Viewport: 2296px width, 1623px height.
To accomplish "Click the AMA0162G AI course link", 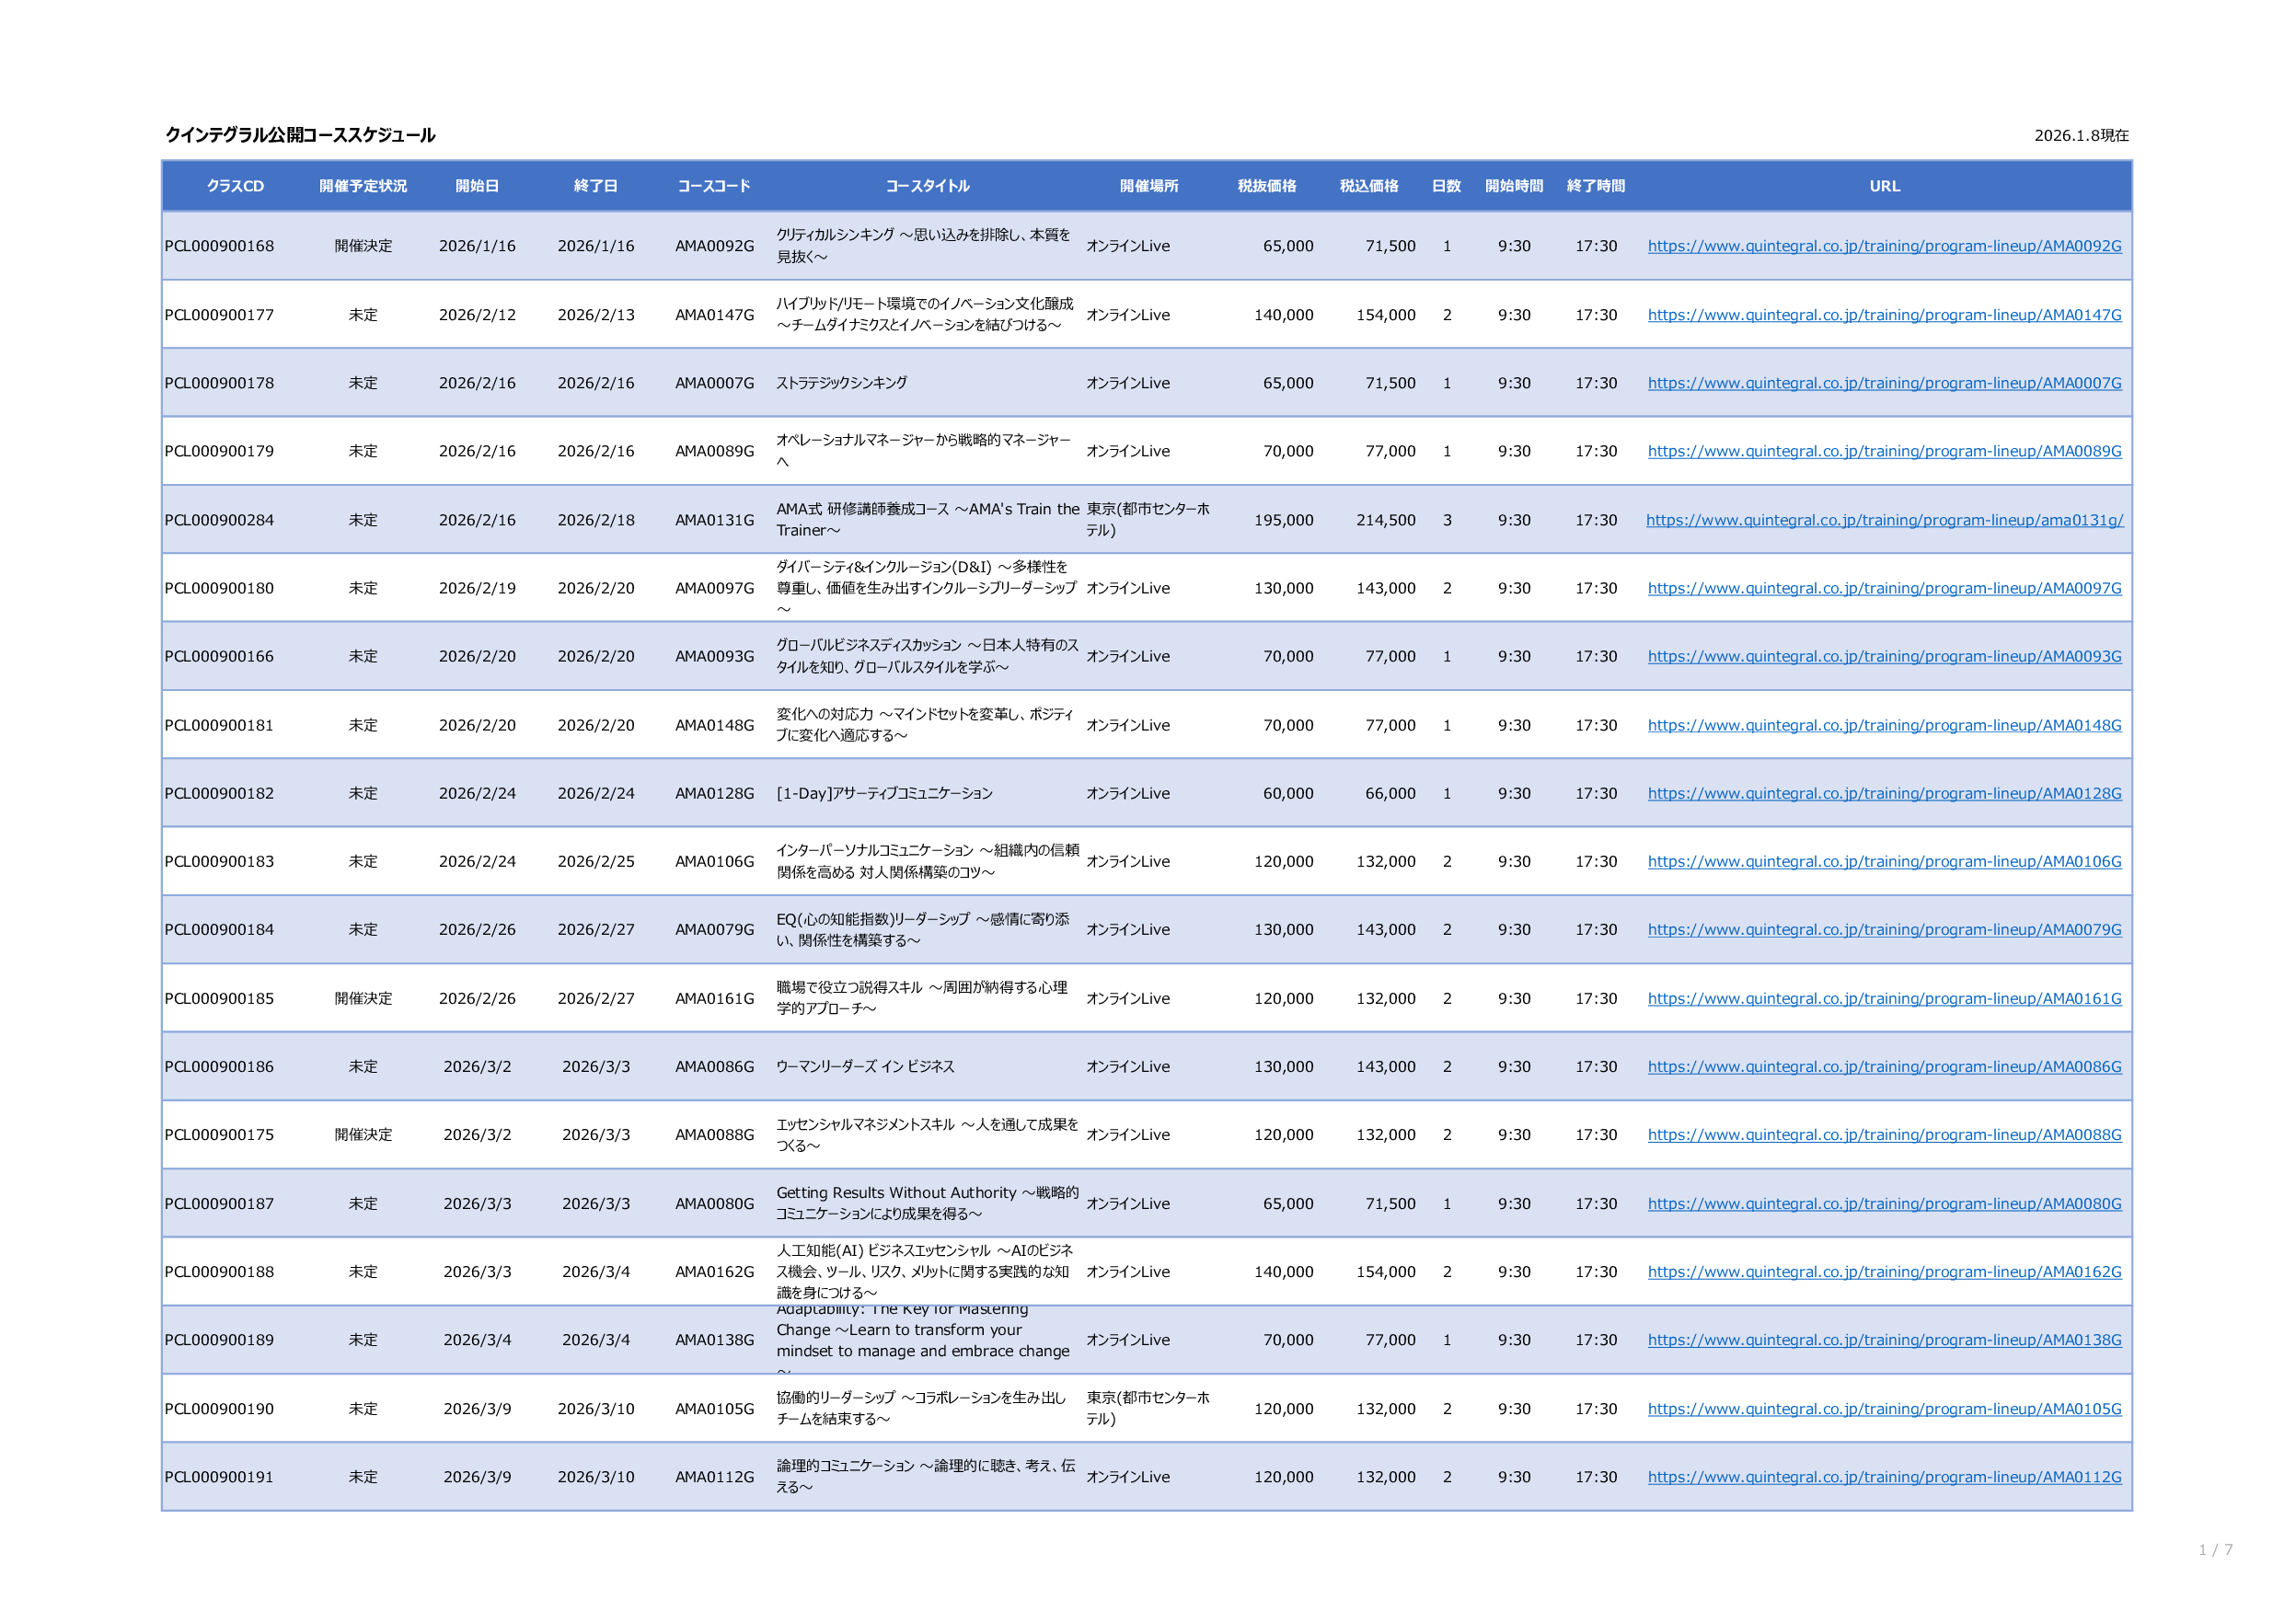I will [1884, 1272].
